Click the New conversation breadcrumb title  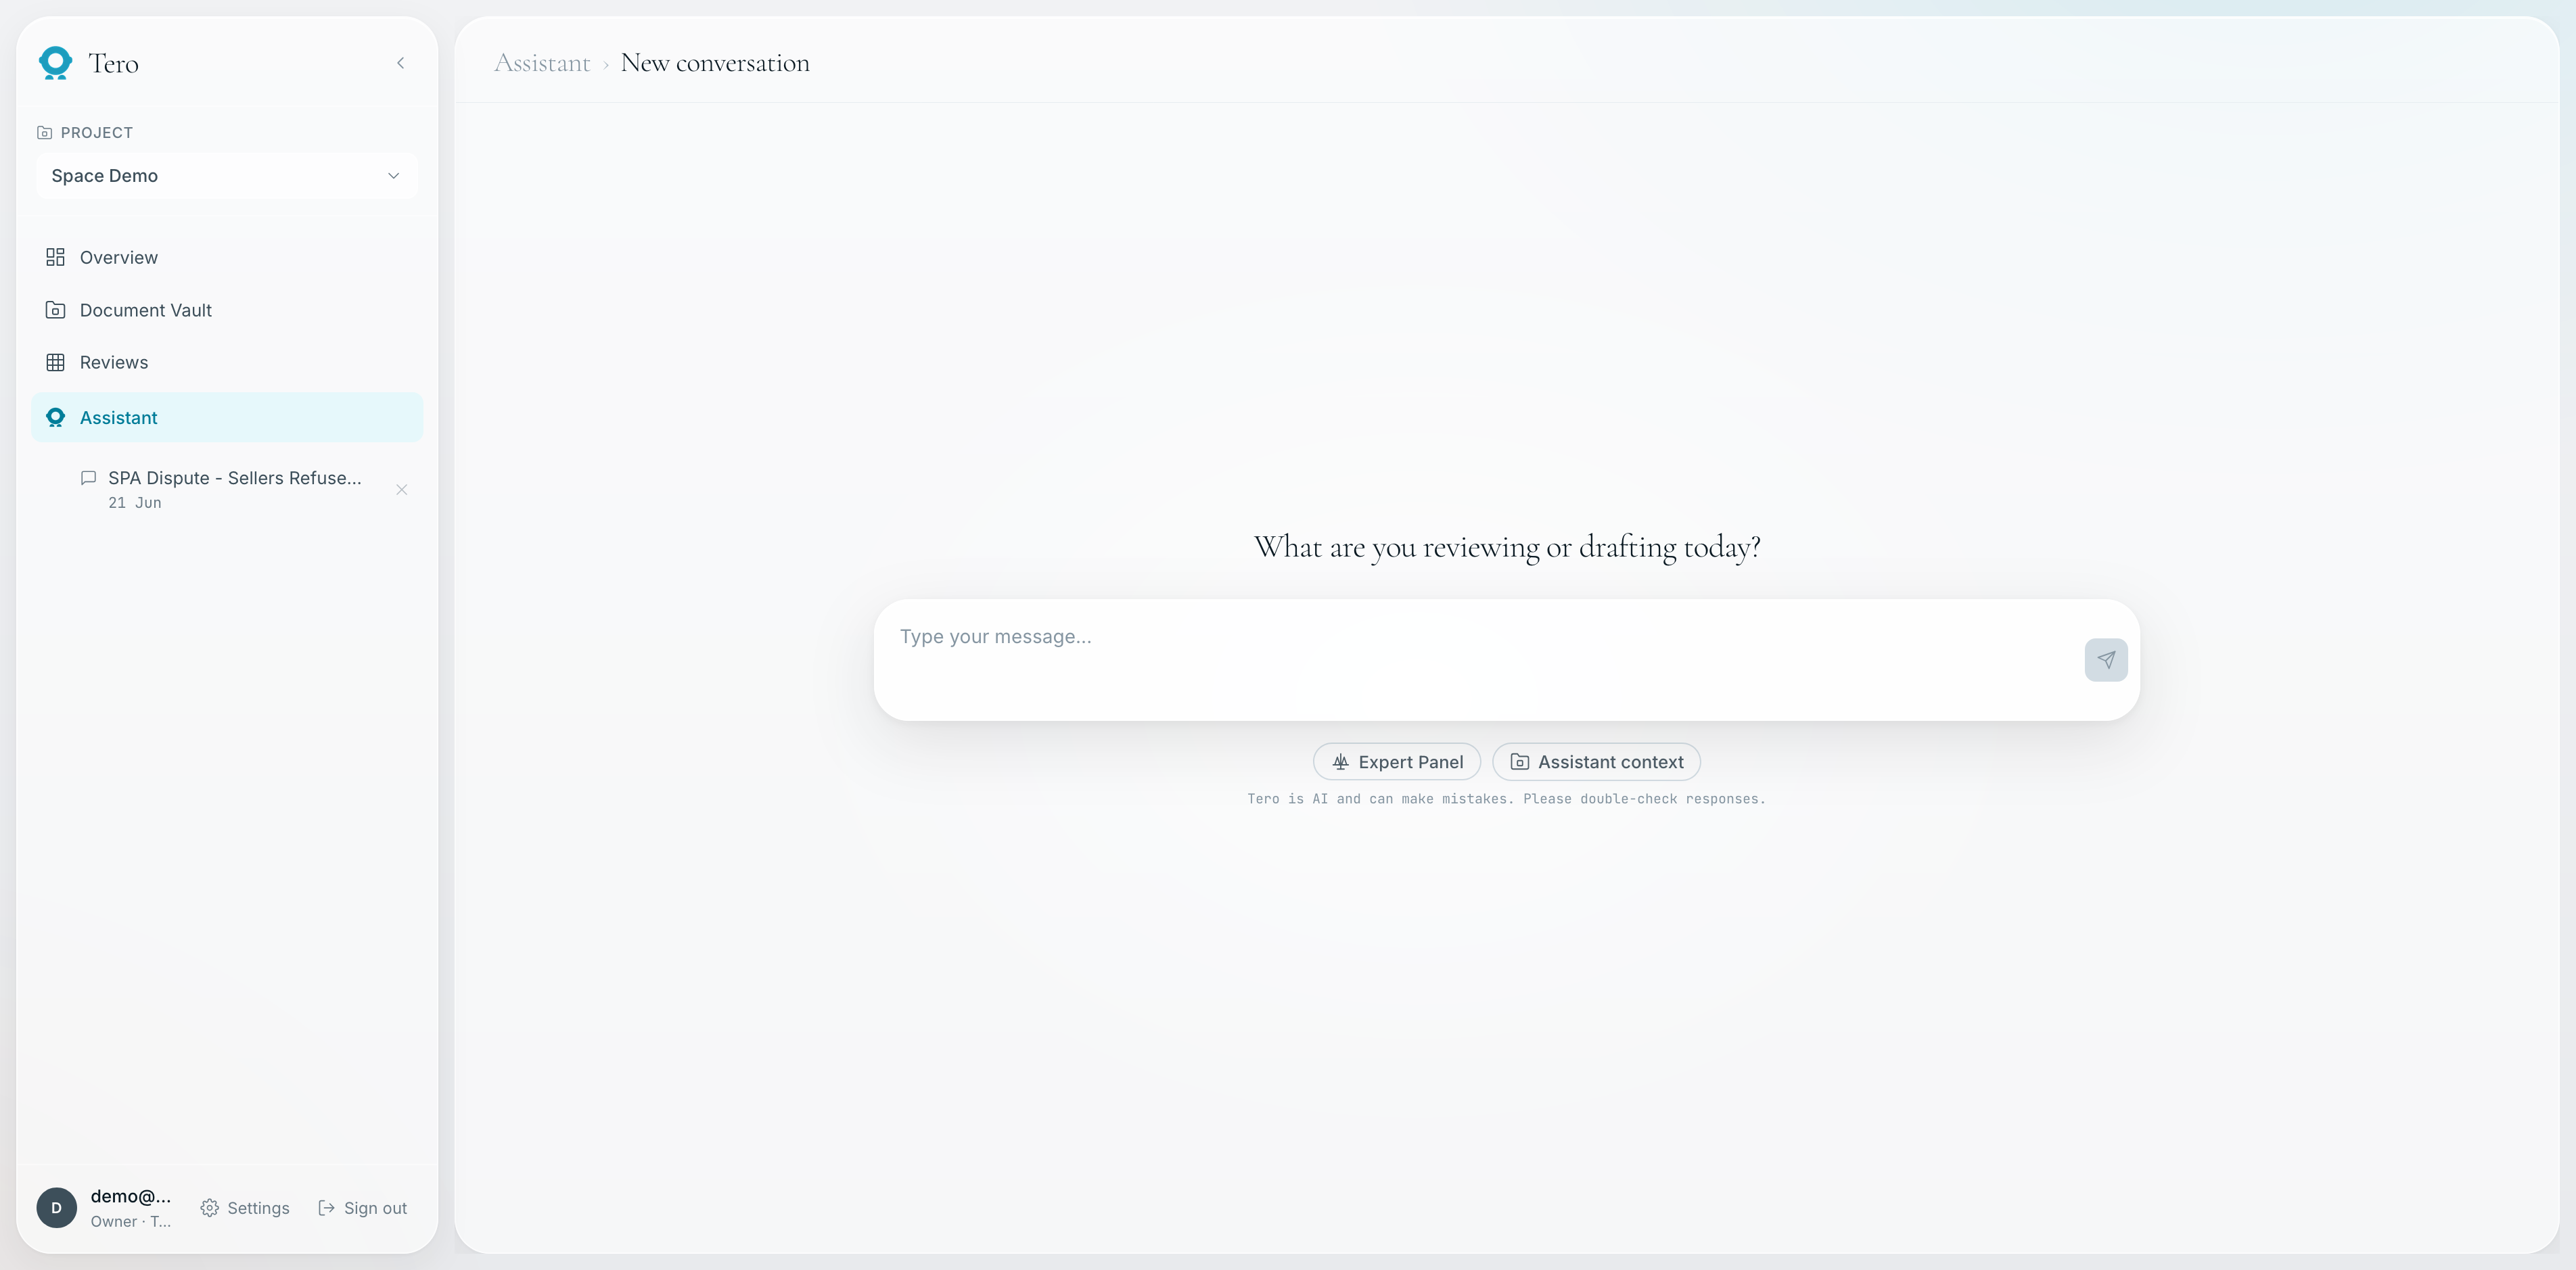[x=715, y=63]
